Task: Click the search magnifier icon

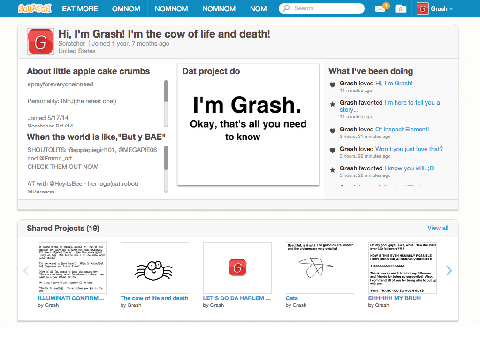Action: tap(286, 8)
